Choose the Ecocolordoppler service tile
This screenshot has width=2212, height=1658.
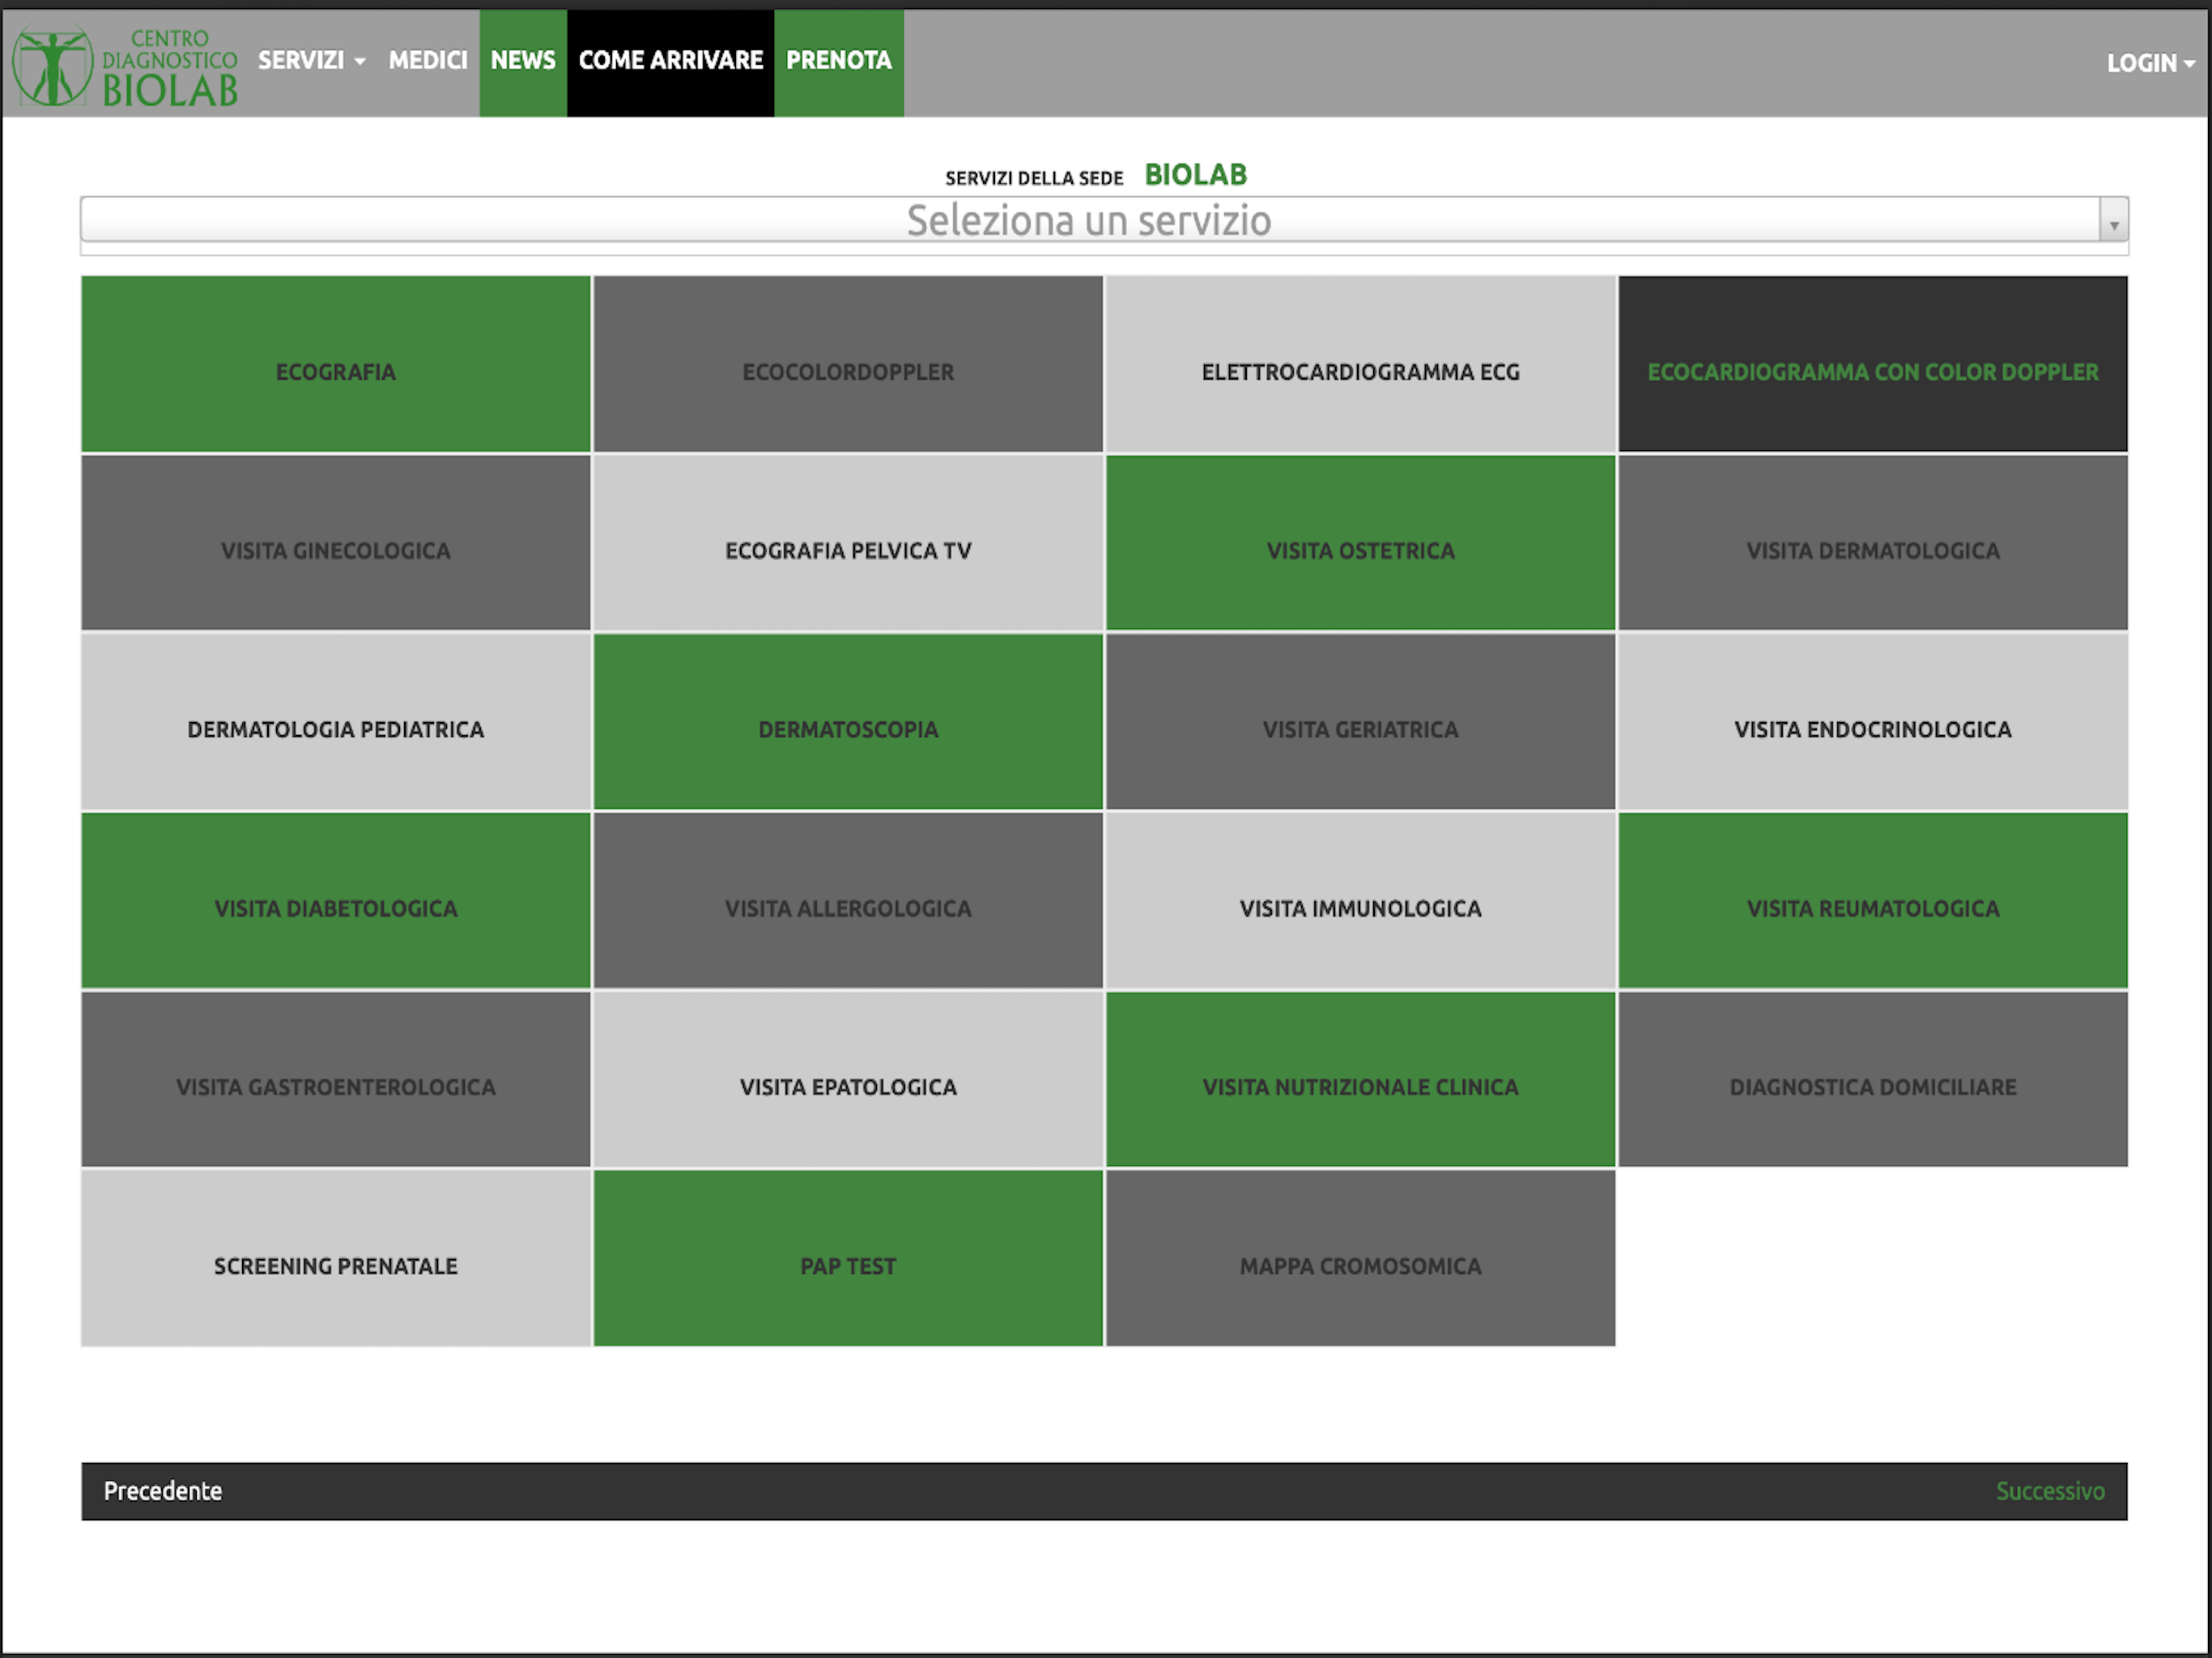pyautogui.click(x=848, y=365)
